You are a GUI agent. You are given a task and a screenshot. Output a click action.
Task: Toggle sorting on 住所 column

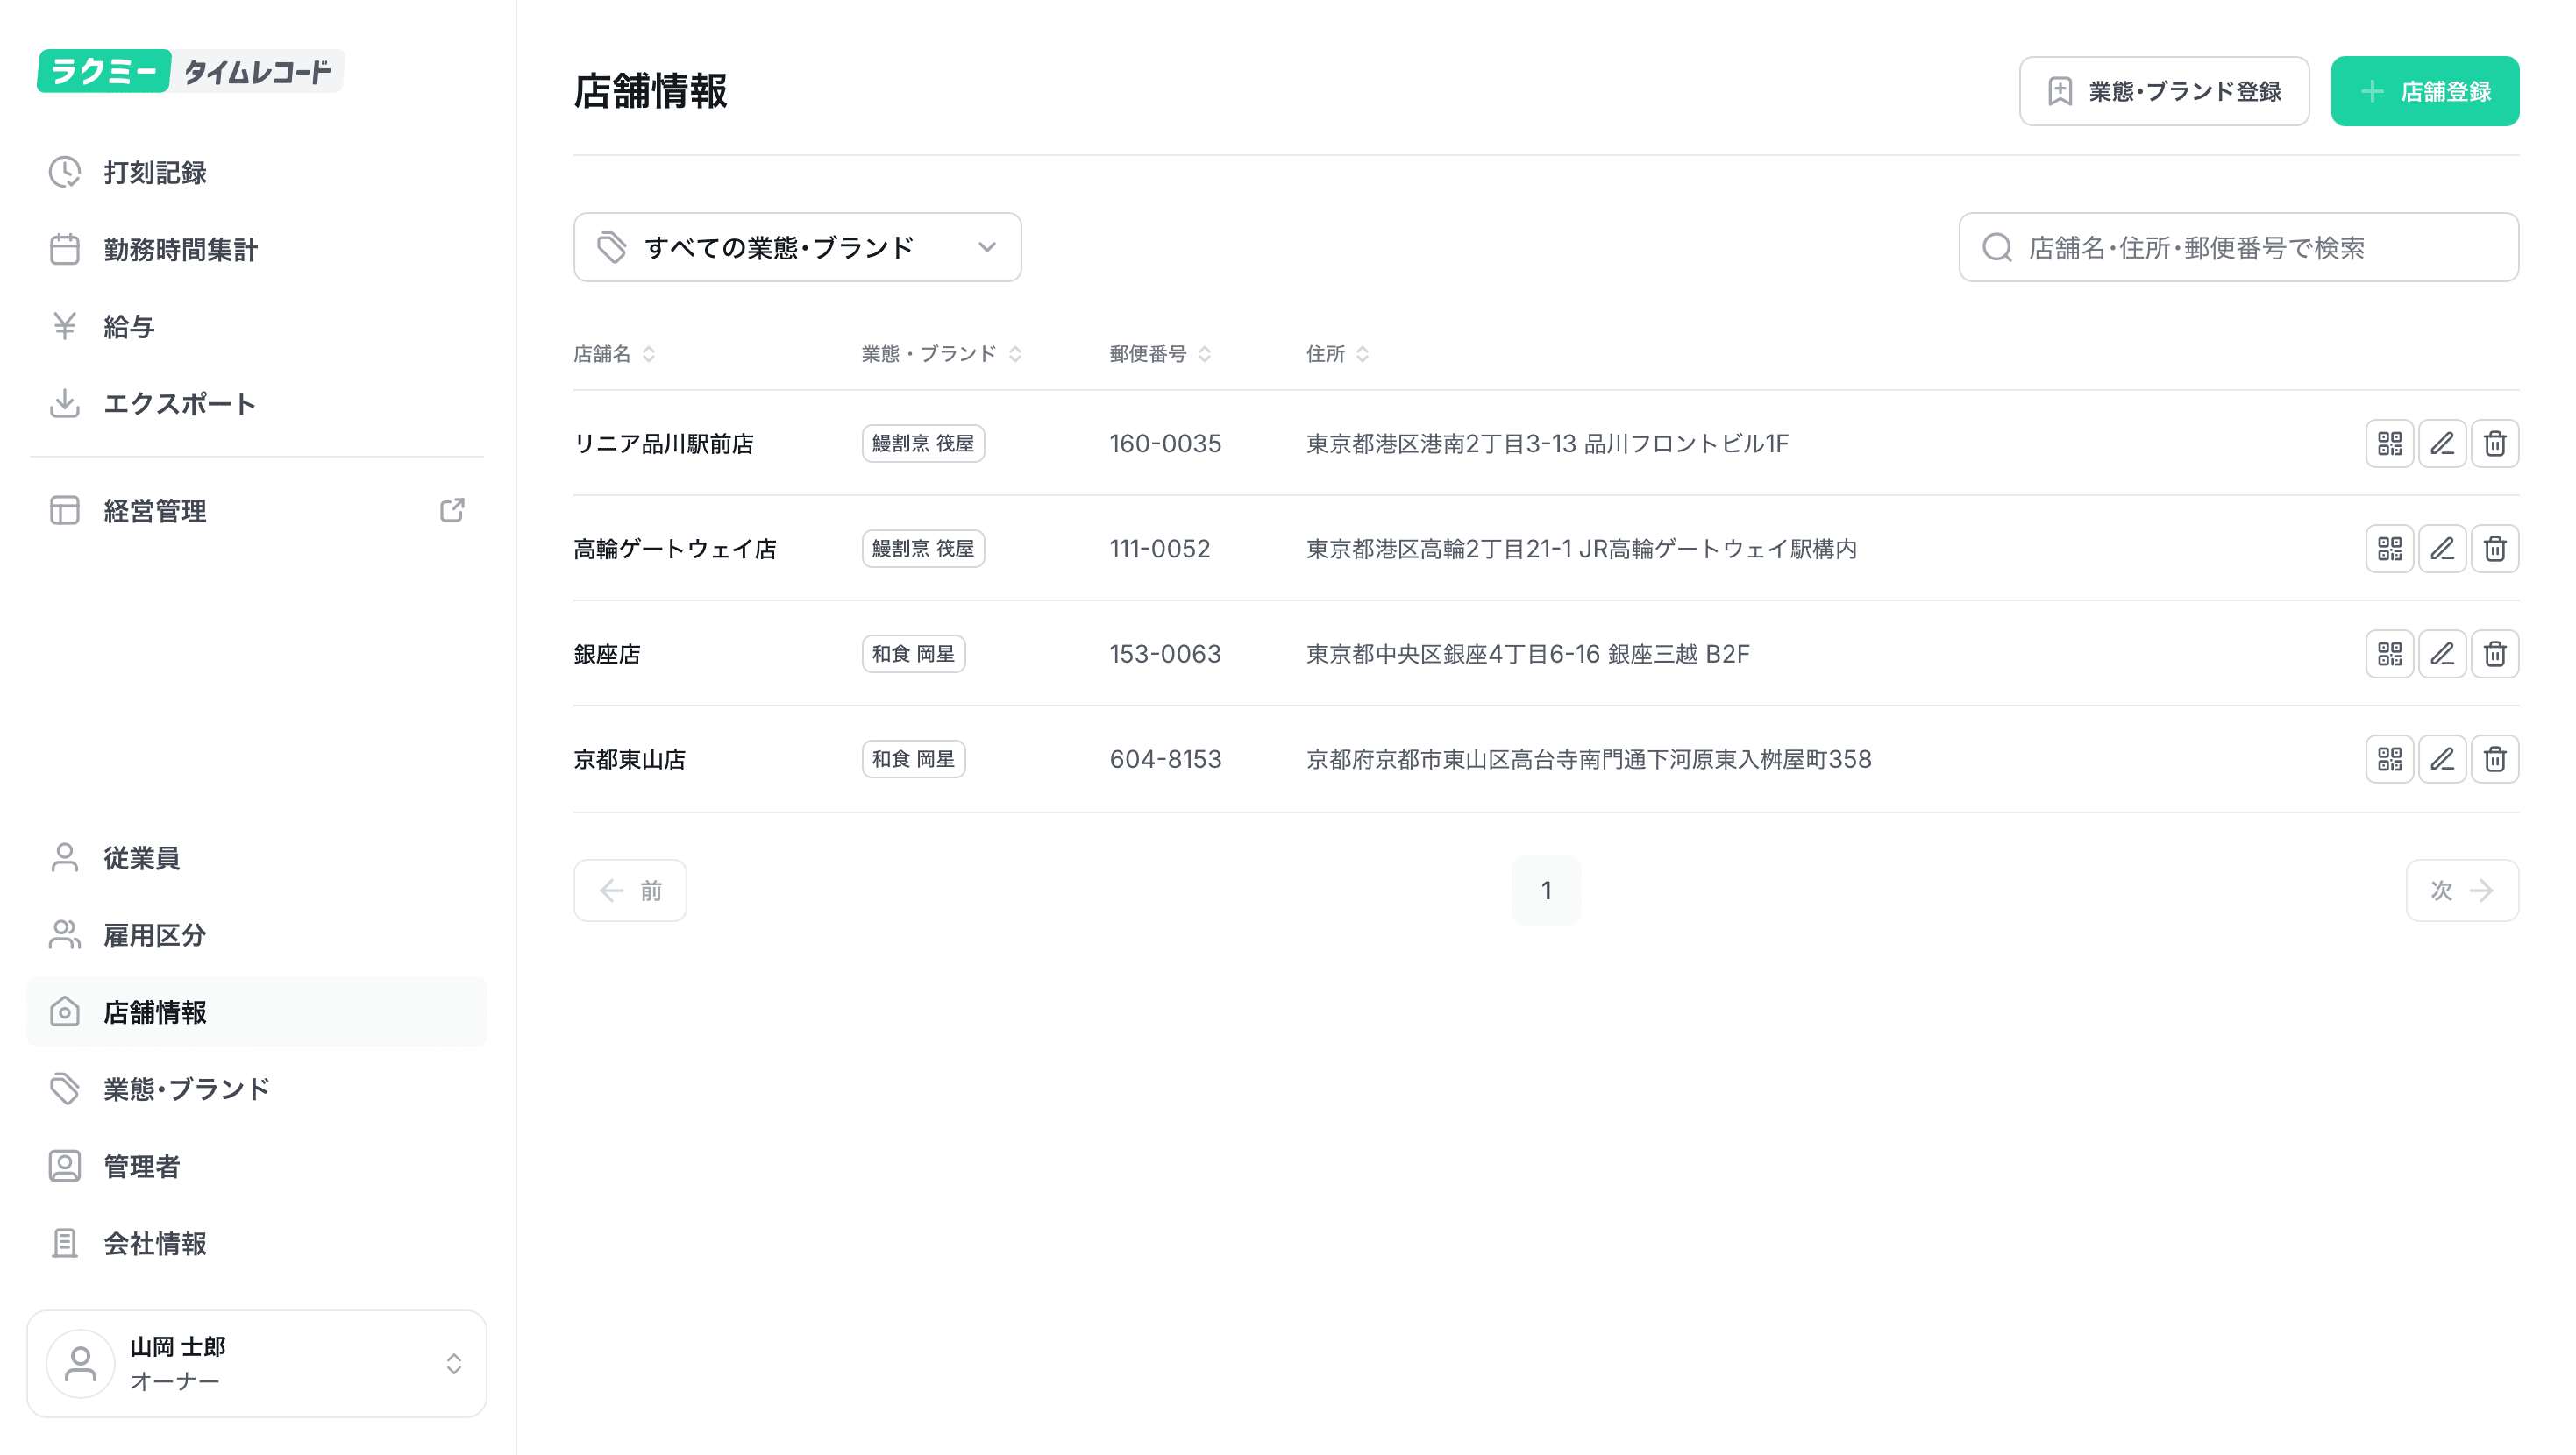pos(1362,354)
